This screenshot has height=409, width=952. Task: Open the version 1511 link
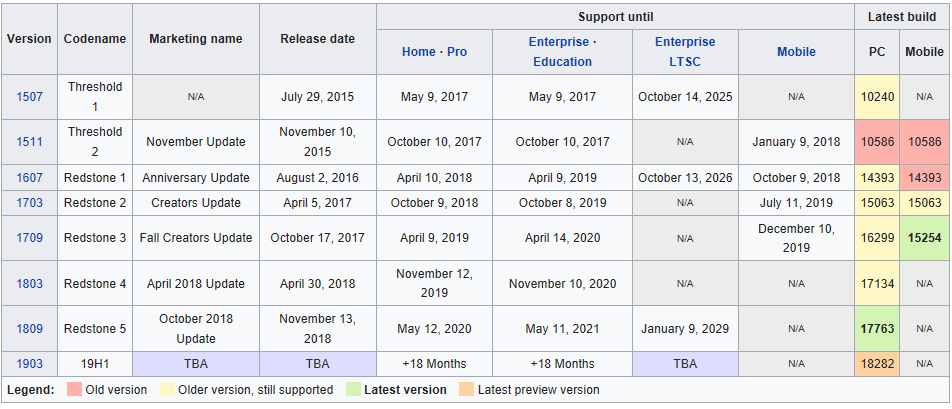coord(29,142)
